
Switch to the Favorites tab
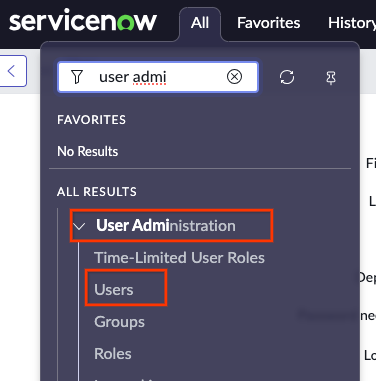pyautogui.click(x=269, y=23)
